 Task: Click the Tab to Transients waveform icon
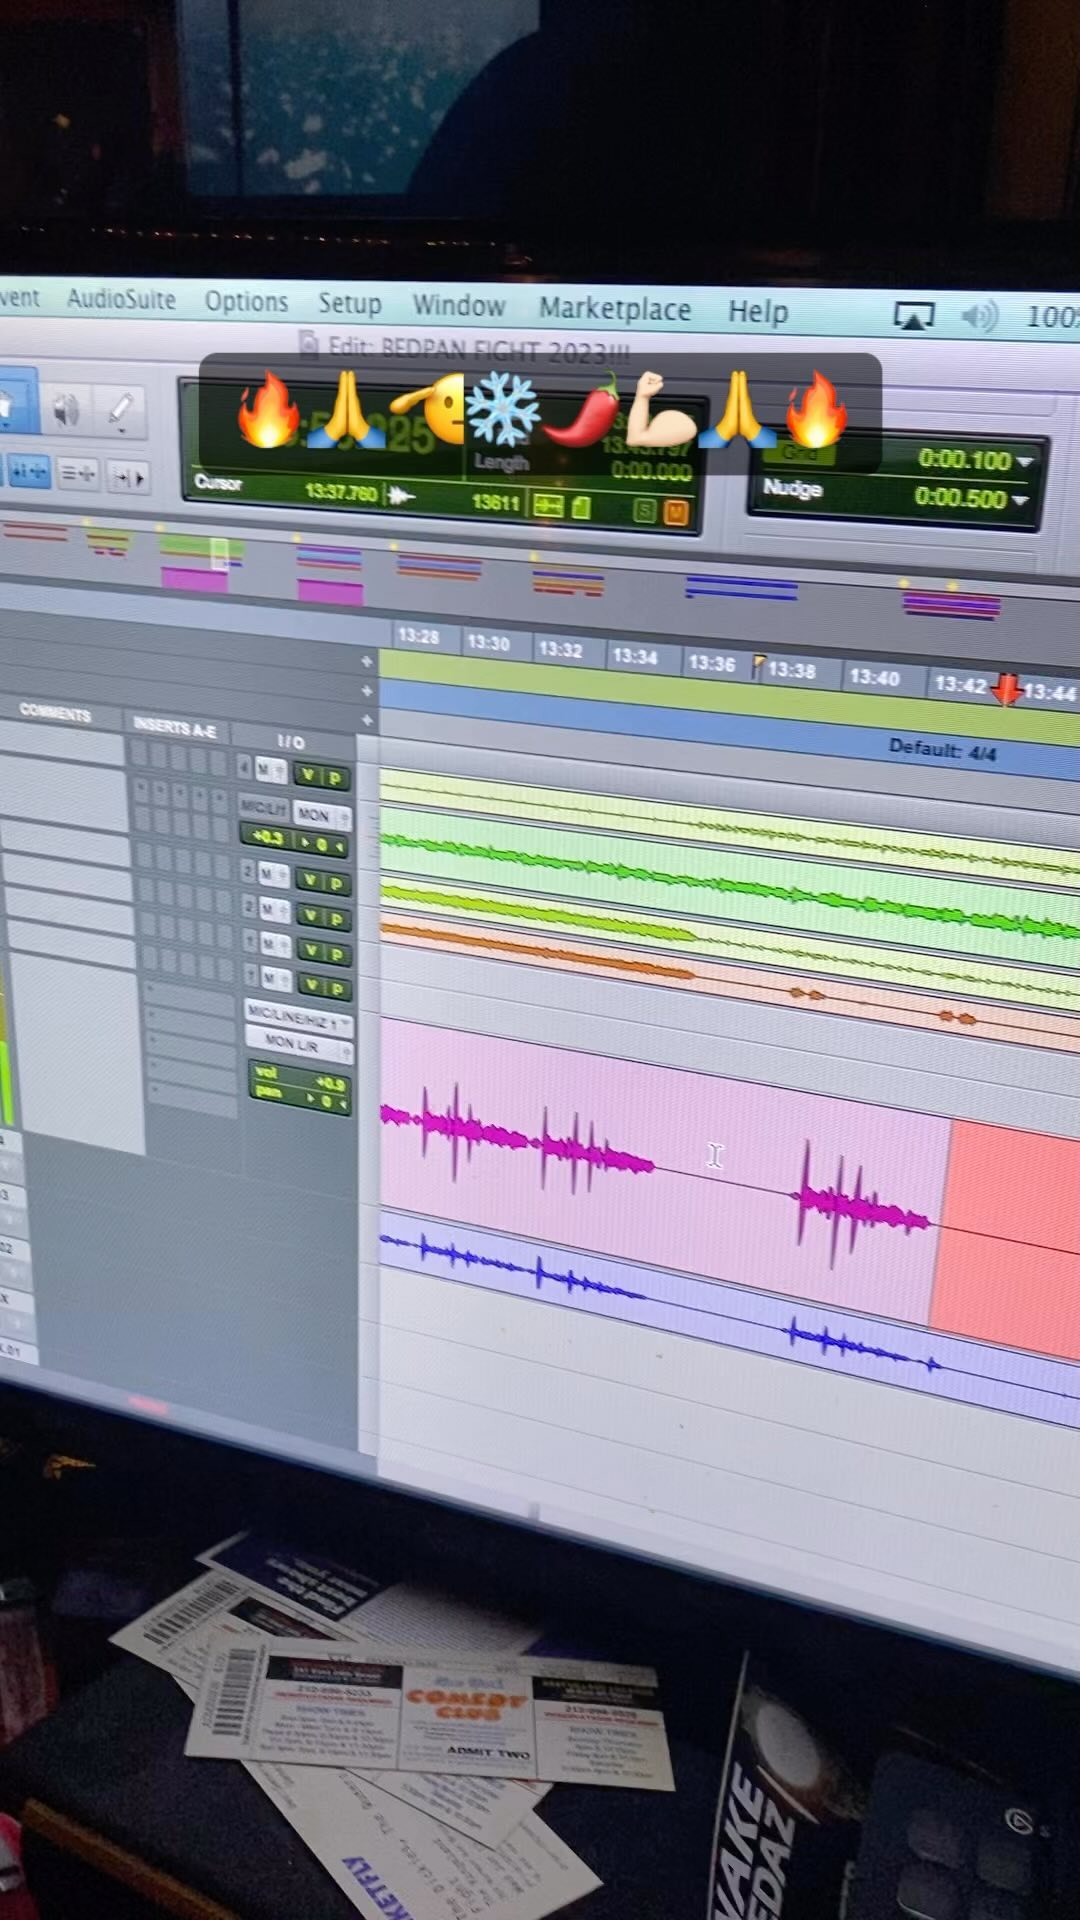click(x=401, y=495)
